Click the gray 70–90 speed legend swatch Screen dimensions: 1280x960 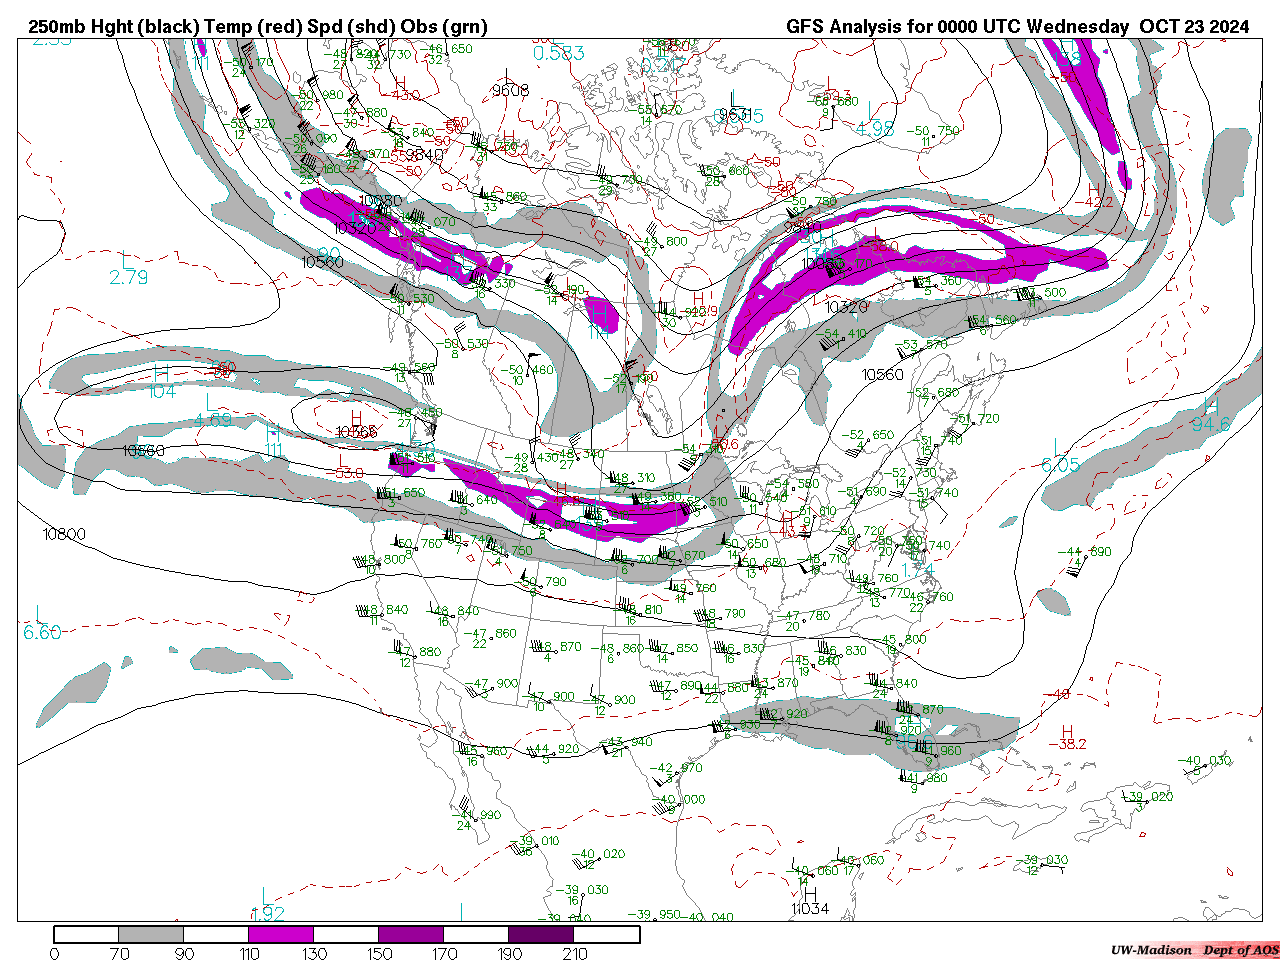(151, 934)
